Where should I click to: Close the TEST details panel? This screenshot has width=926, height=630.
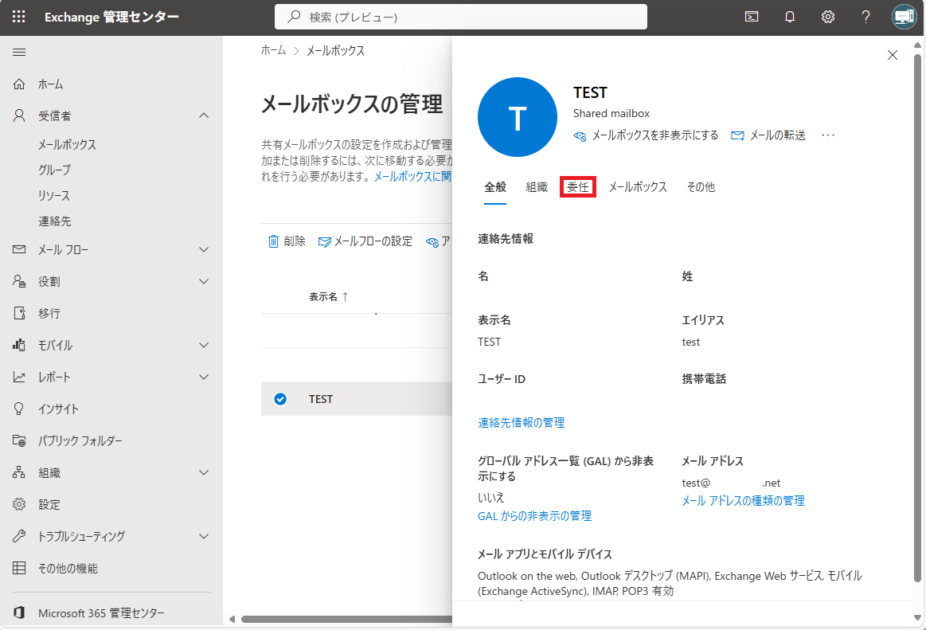coord(892,55)
